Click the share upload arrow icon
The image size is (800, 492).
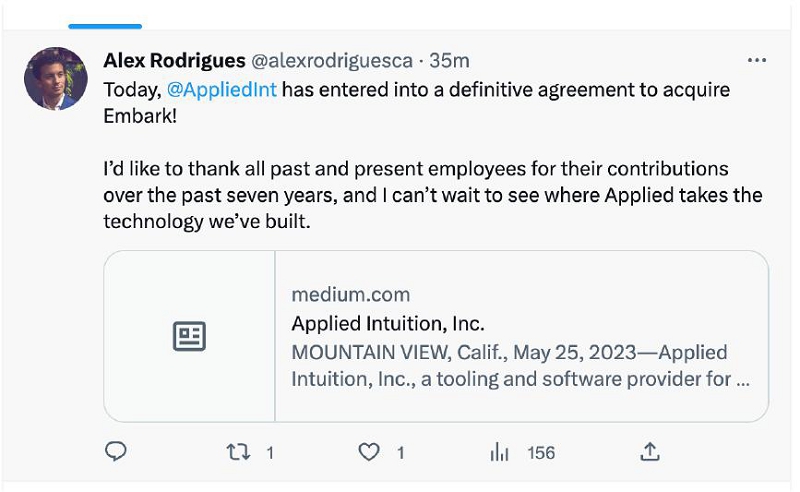point(650,452)
